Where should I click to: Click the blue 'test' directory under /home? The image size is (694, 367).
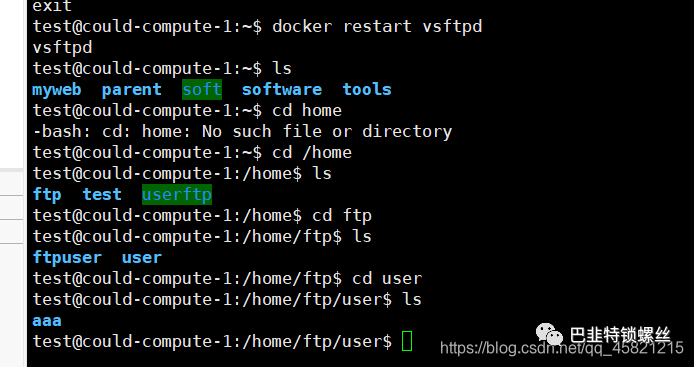click(102, 194)
